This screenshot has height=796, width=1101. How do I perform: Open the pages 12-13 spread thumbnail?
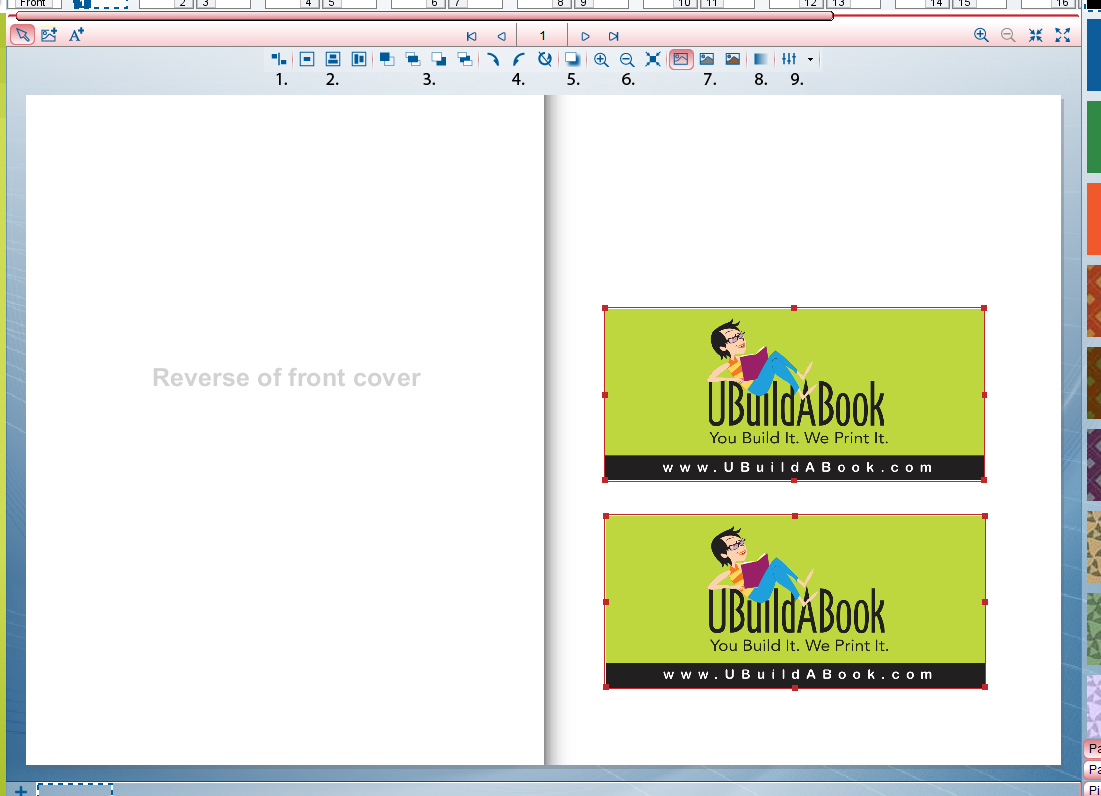click(824, 4)
